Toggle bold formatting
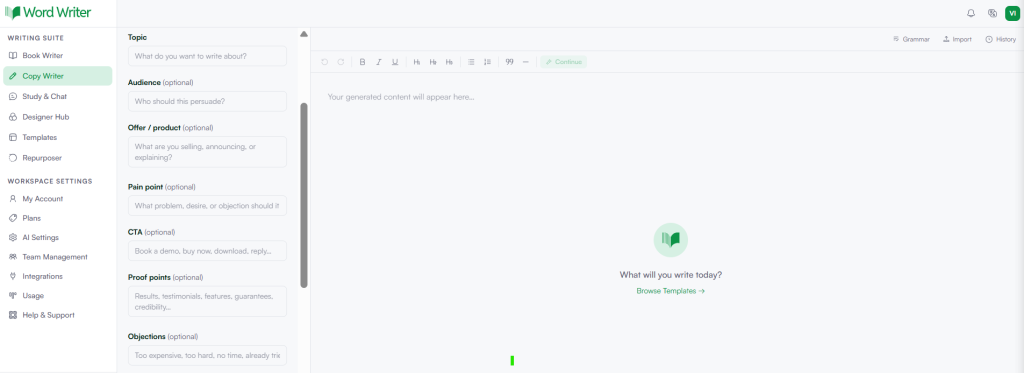The height and width of the screenshot is (373, 1024). pos(362,62)
